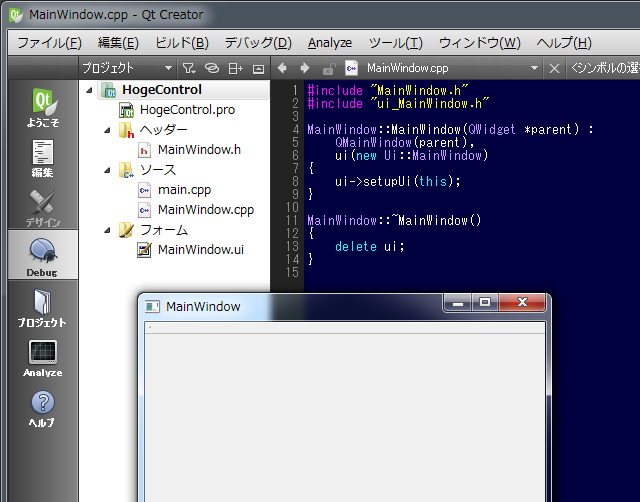The height and width of the screenshot is (502, 640).
Task: Go forward in editor navigation history
Action: pos(304,68)
